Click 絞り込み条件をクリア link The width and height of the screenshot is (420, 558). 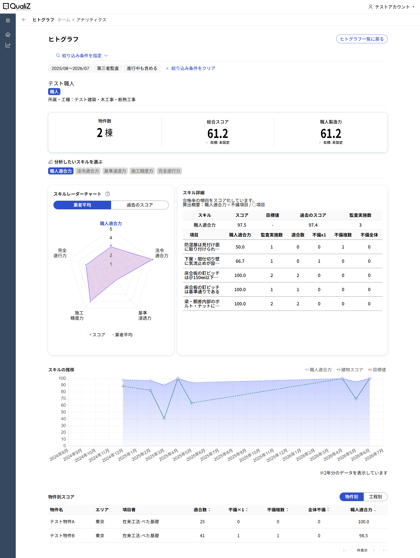[x=193, y=68]
